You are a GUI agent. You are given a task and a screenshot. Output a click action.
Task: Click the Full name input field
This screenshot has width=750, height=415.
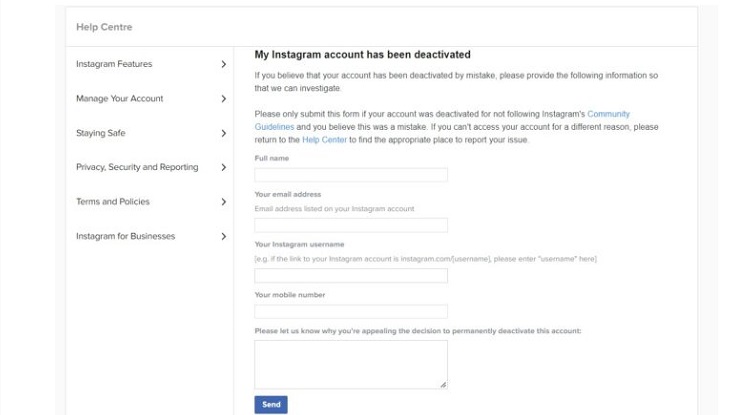coord(351,175)
